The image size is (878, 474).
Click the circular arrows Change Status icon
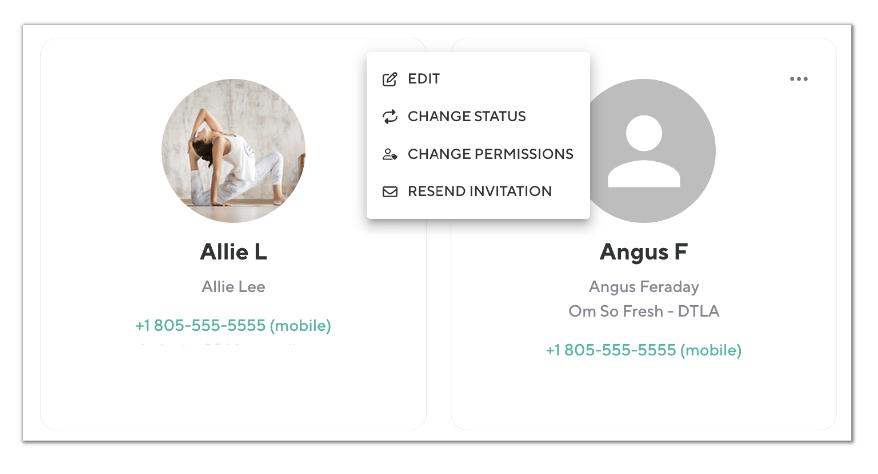(390, 117)
